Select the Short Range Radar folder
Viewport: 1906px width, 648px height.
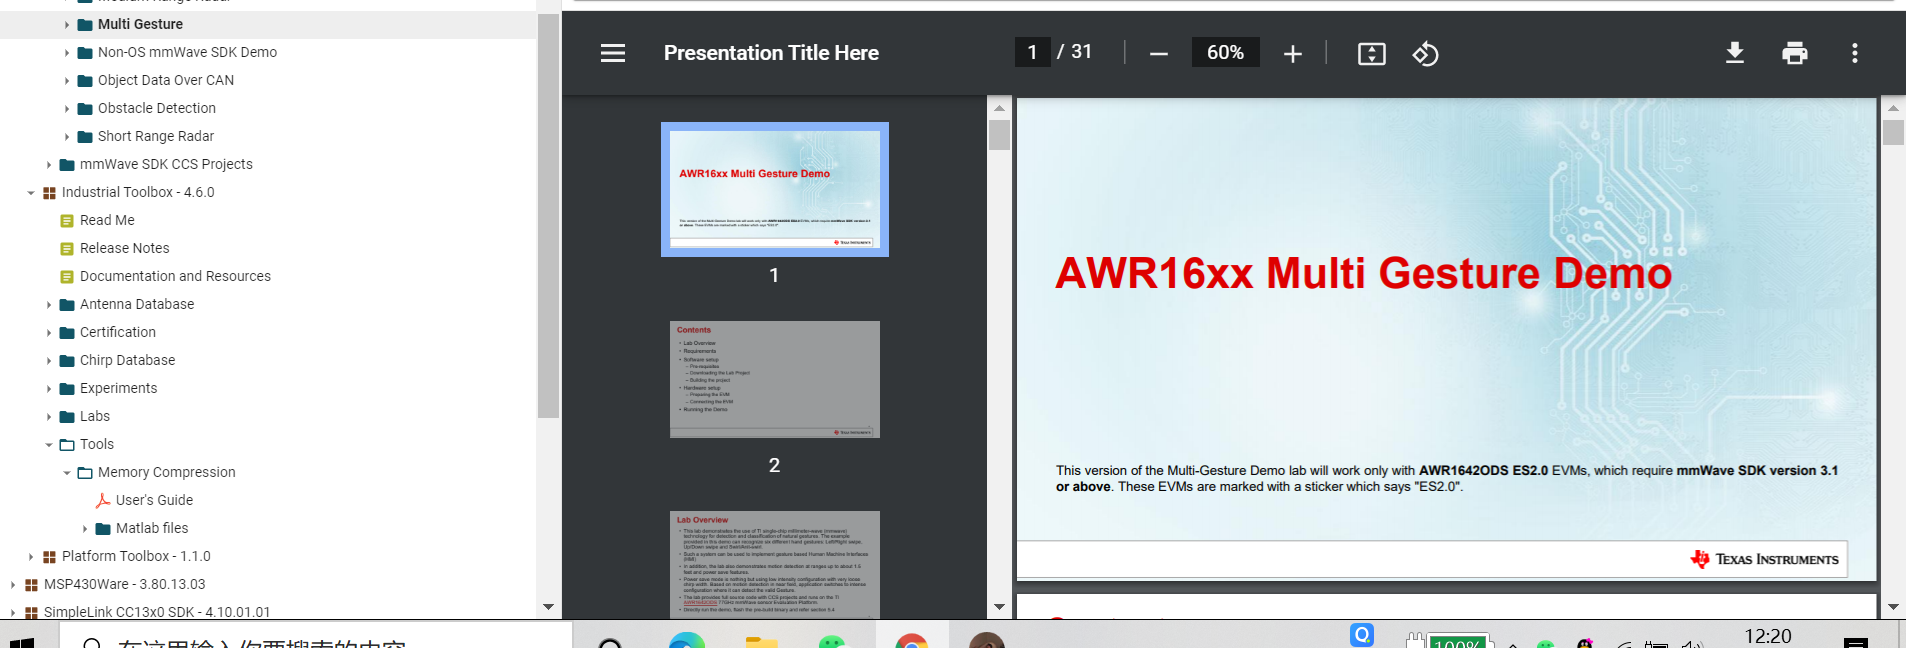tap(156, 136)
